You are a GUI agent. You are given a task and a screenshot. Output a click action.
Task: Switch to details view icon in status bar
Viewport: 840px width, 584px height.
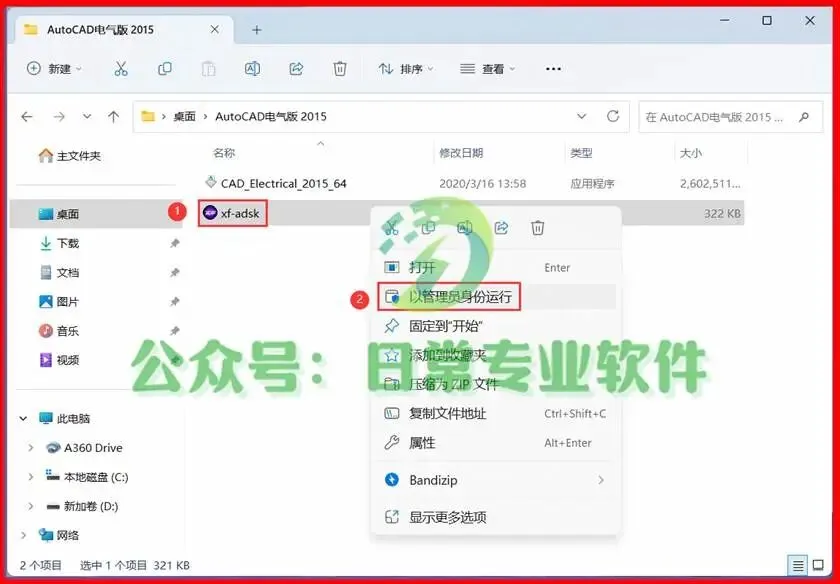pyautogui.click(x=798, y=565)
